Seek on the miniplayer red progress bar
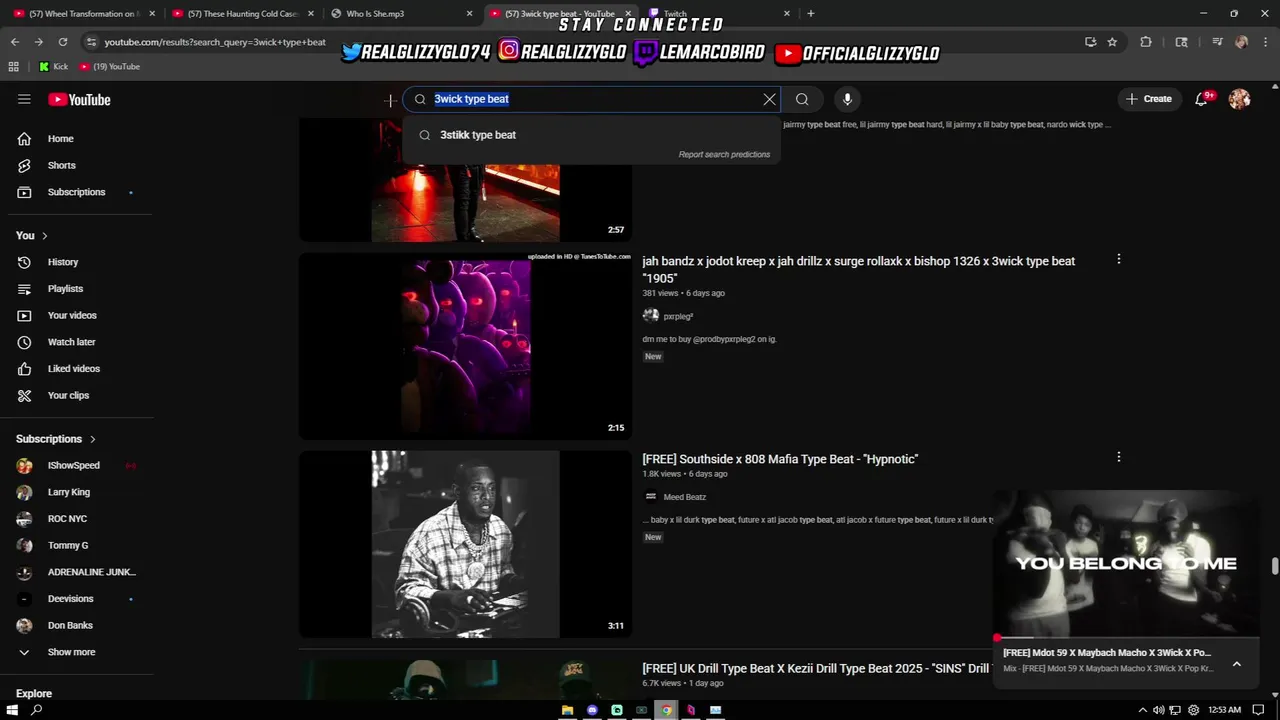The width and height of the screenshot is (1280, 720). tap(1126, 637)
